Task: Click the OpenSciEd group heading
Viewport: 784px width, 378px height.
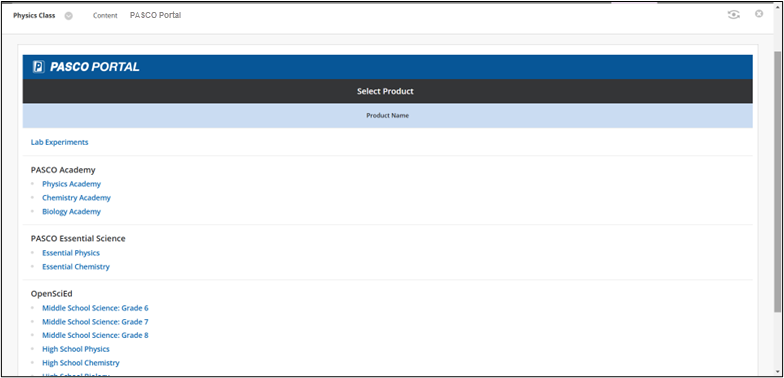Action: pyautogui.click(x=52, y=294)
